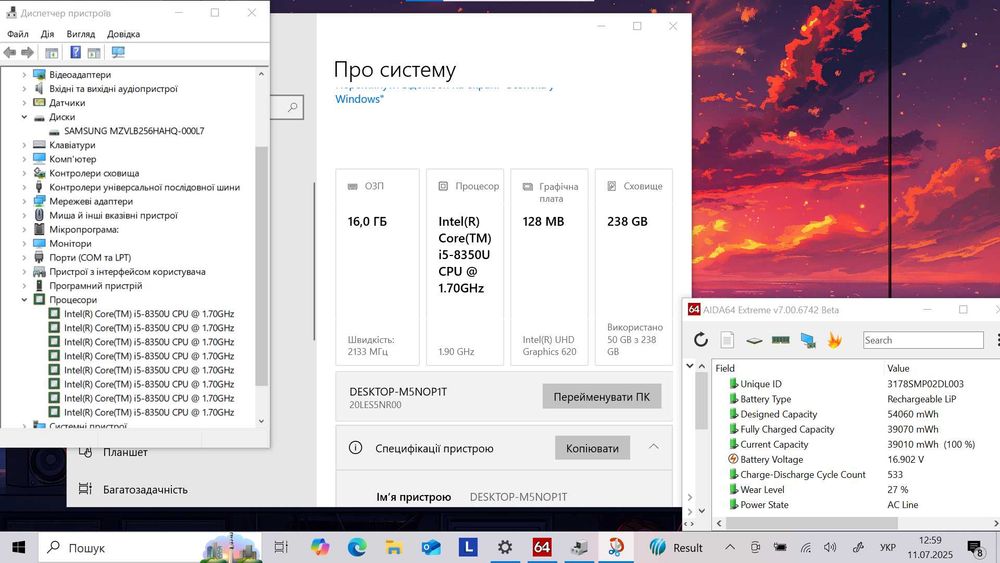
Task: Click the Result taskbar button
Action: click(x=676, y=548)
